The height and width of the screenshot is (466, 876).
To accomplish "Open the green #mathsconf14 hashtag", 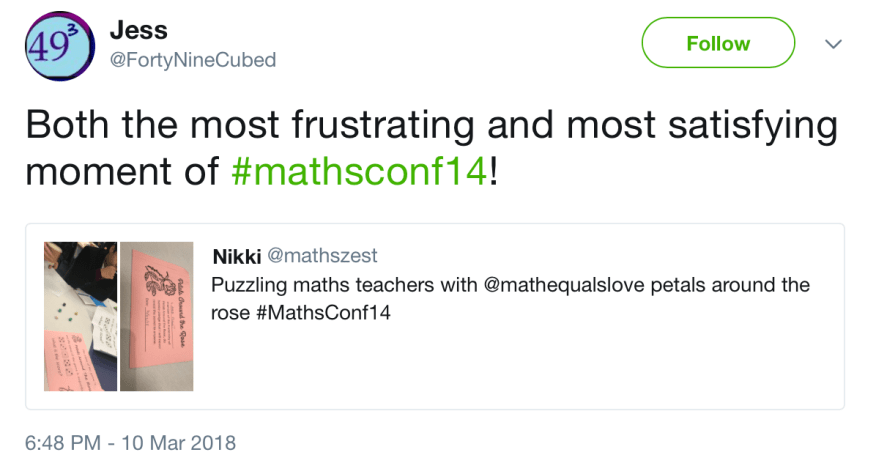I will tap(360, 170).
